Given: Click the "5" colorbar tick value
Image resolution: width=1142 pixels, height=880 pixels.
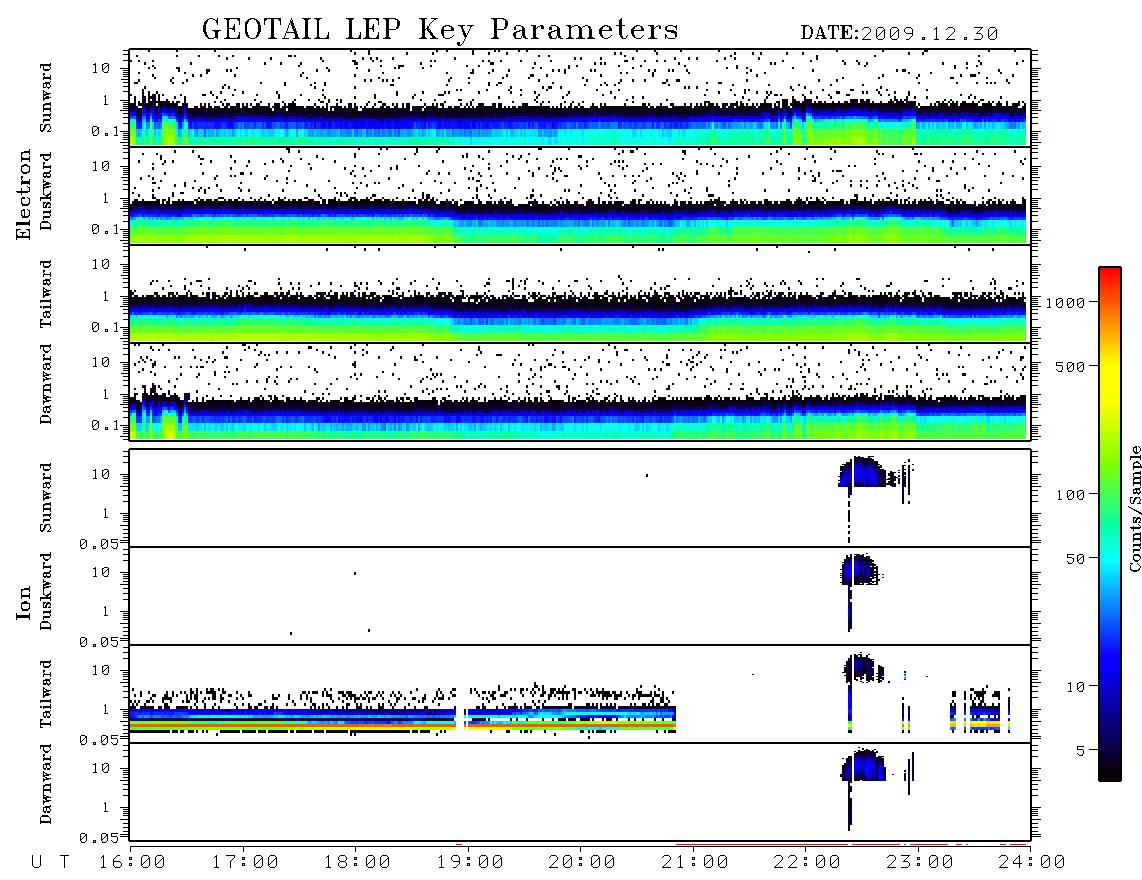Looking at the screenshot, I should pyautogui.click(x=1081, y=751).
